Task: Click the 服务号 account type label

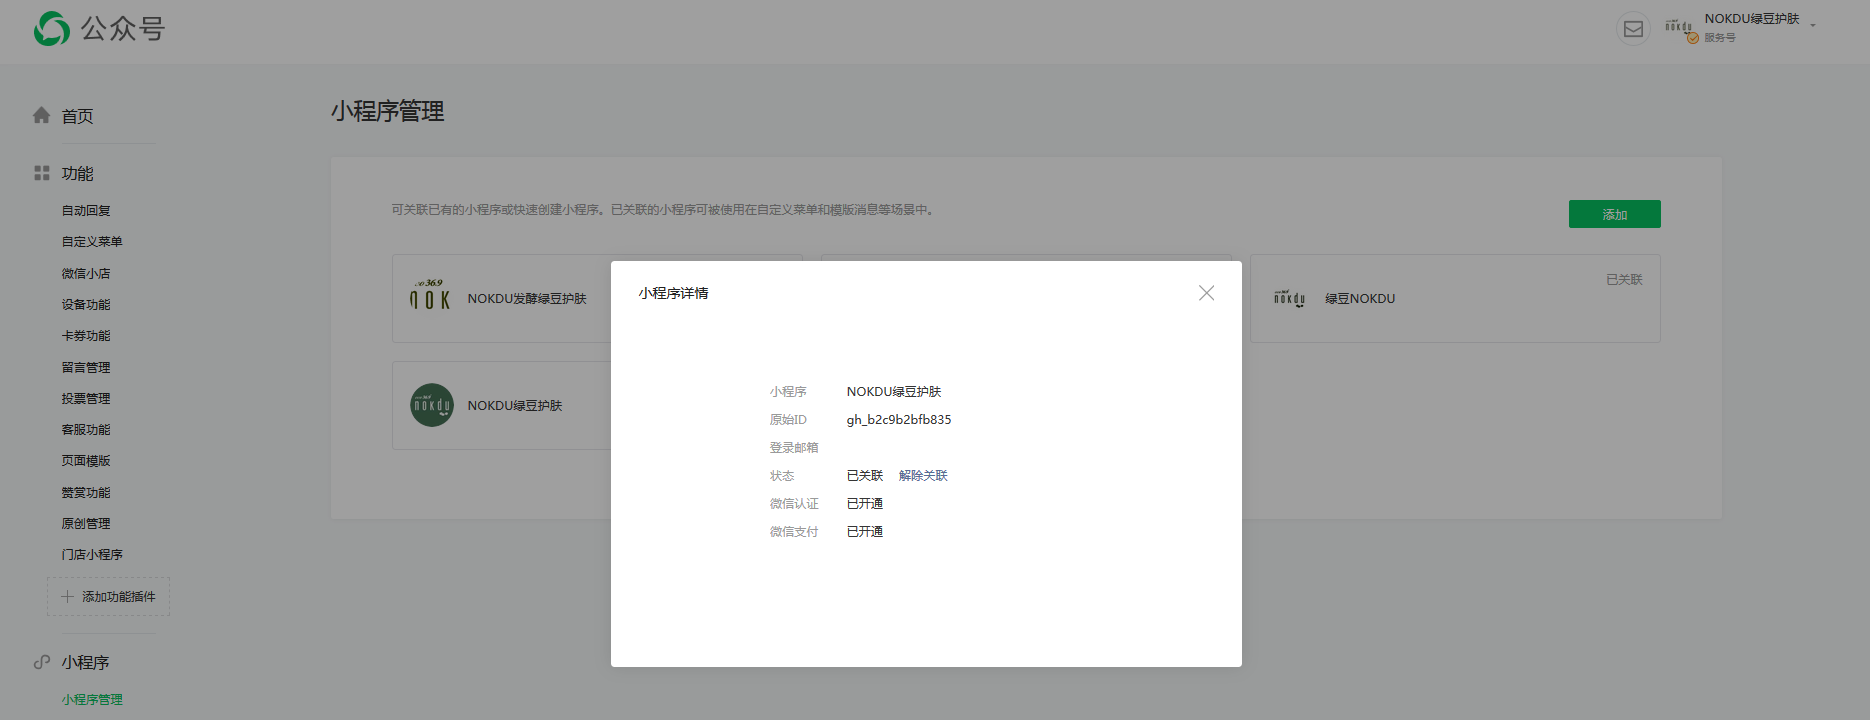Action: [x=1720, y=38]
